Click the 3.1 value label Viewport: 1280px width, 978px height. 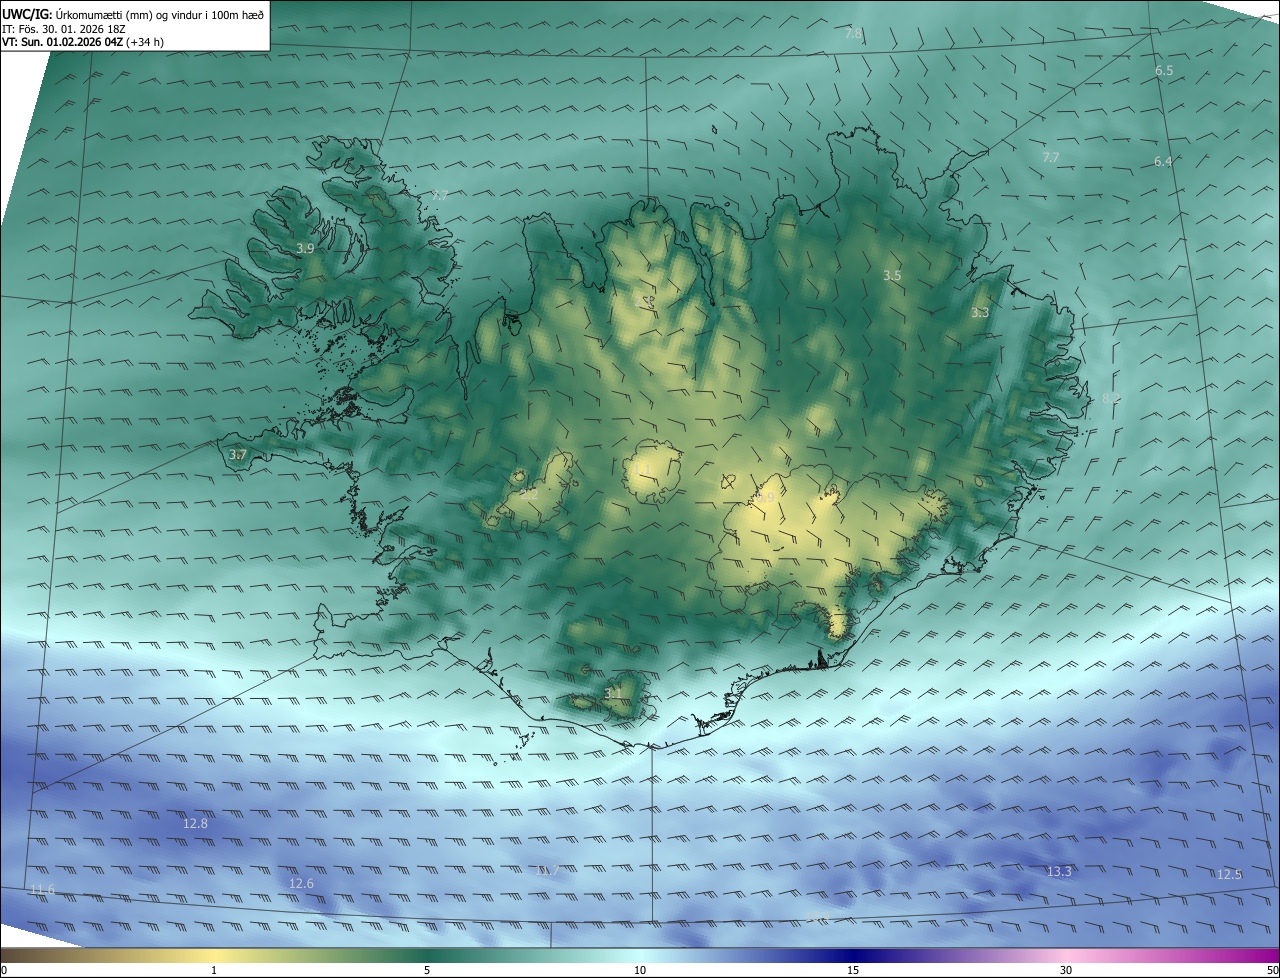613,693
